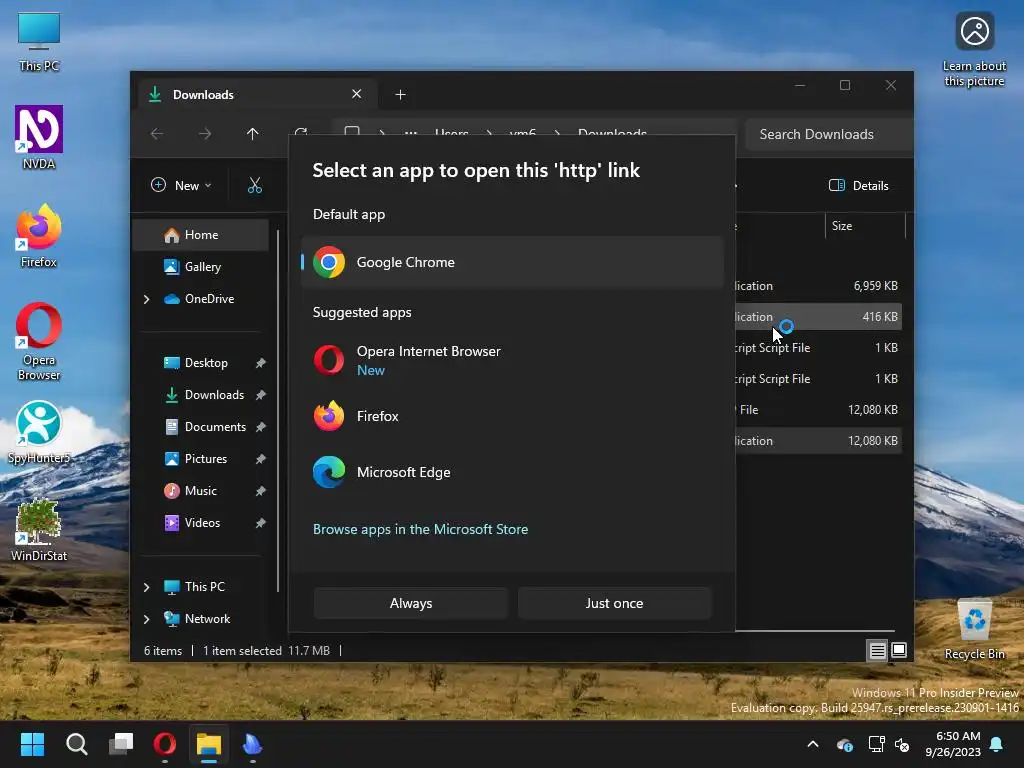This screenshot has height=768, width=1024.
Task: Open Gallery in the navigation pane
Action: [x=202, y=266]
